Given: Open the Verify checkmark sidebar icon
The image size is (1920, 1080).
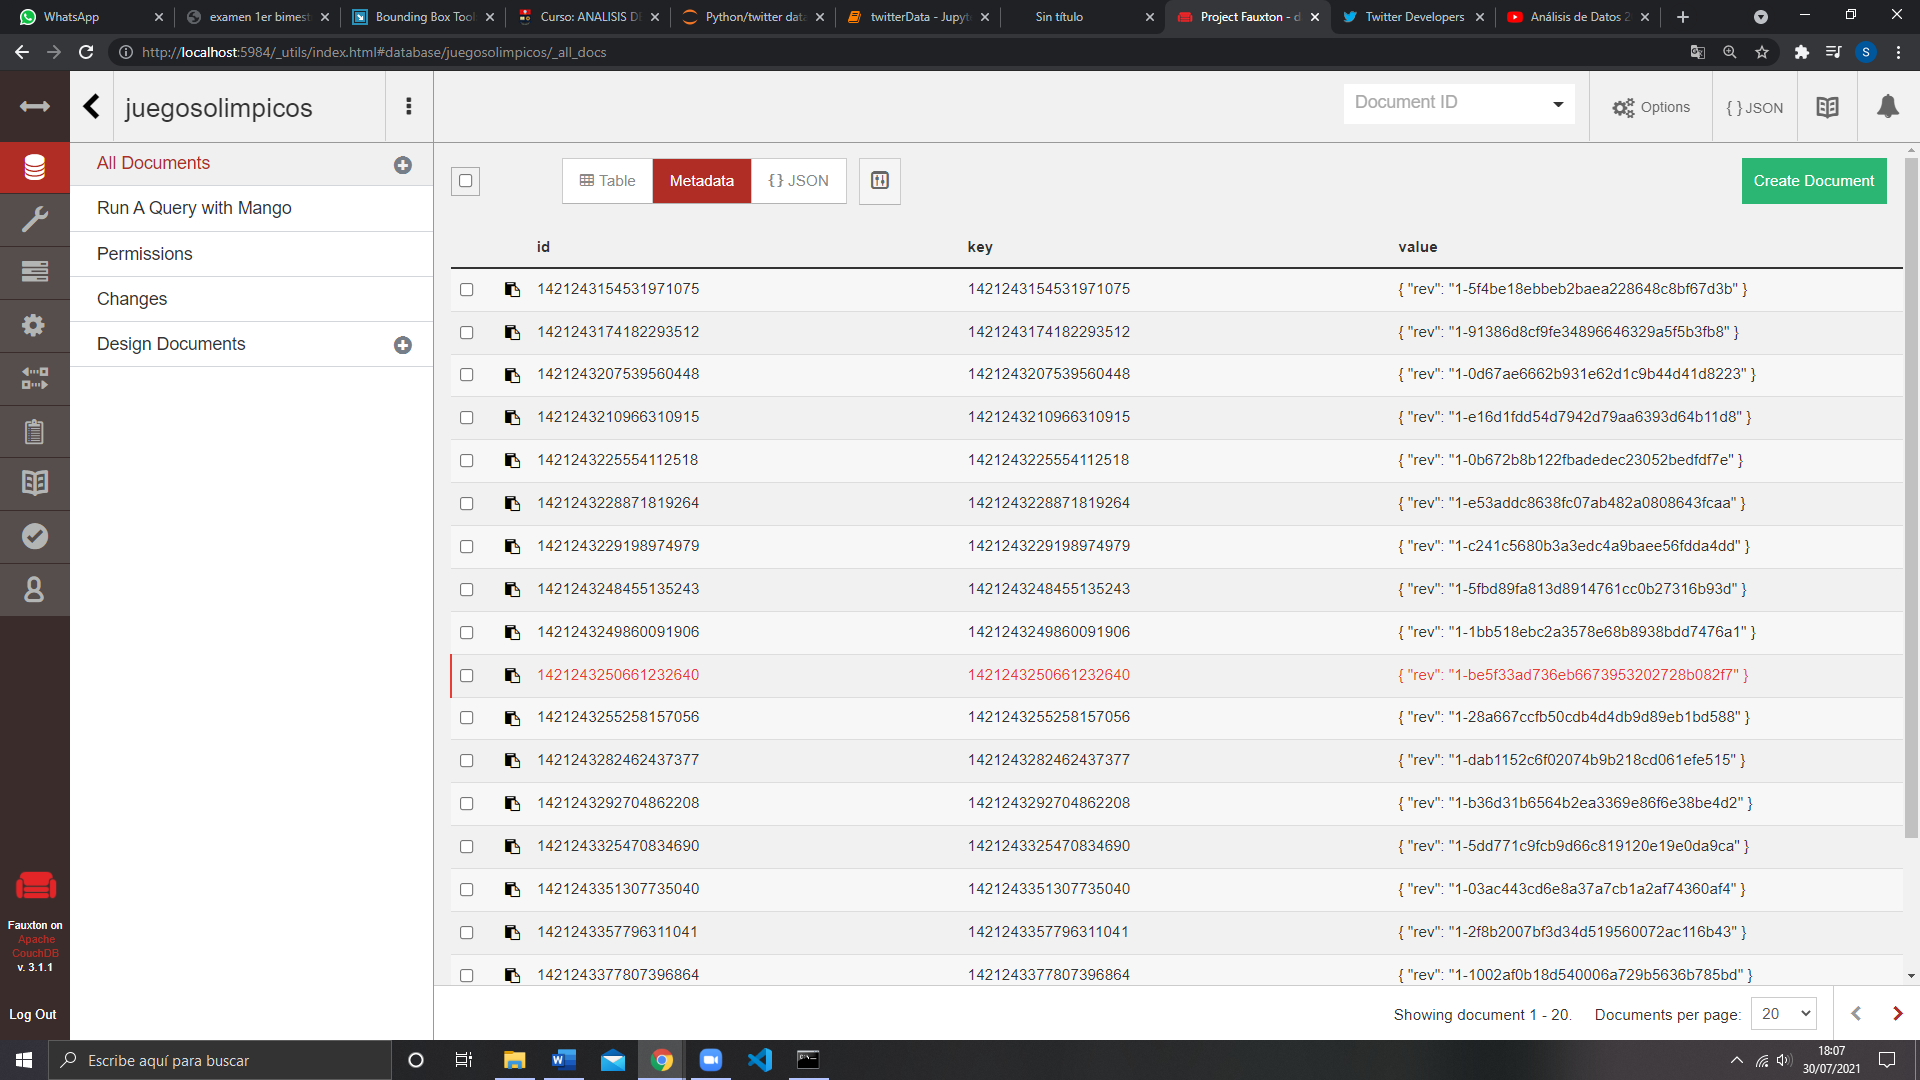Looking at the screenshot, I should (x=34, y=536).
